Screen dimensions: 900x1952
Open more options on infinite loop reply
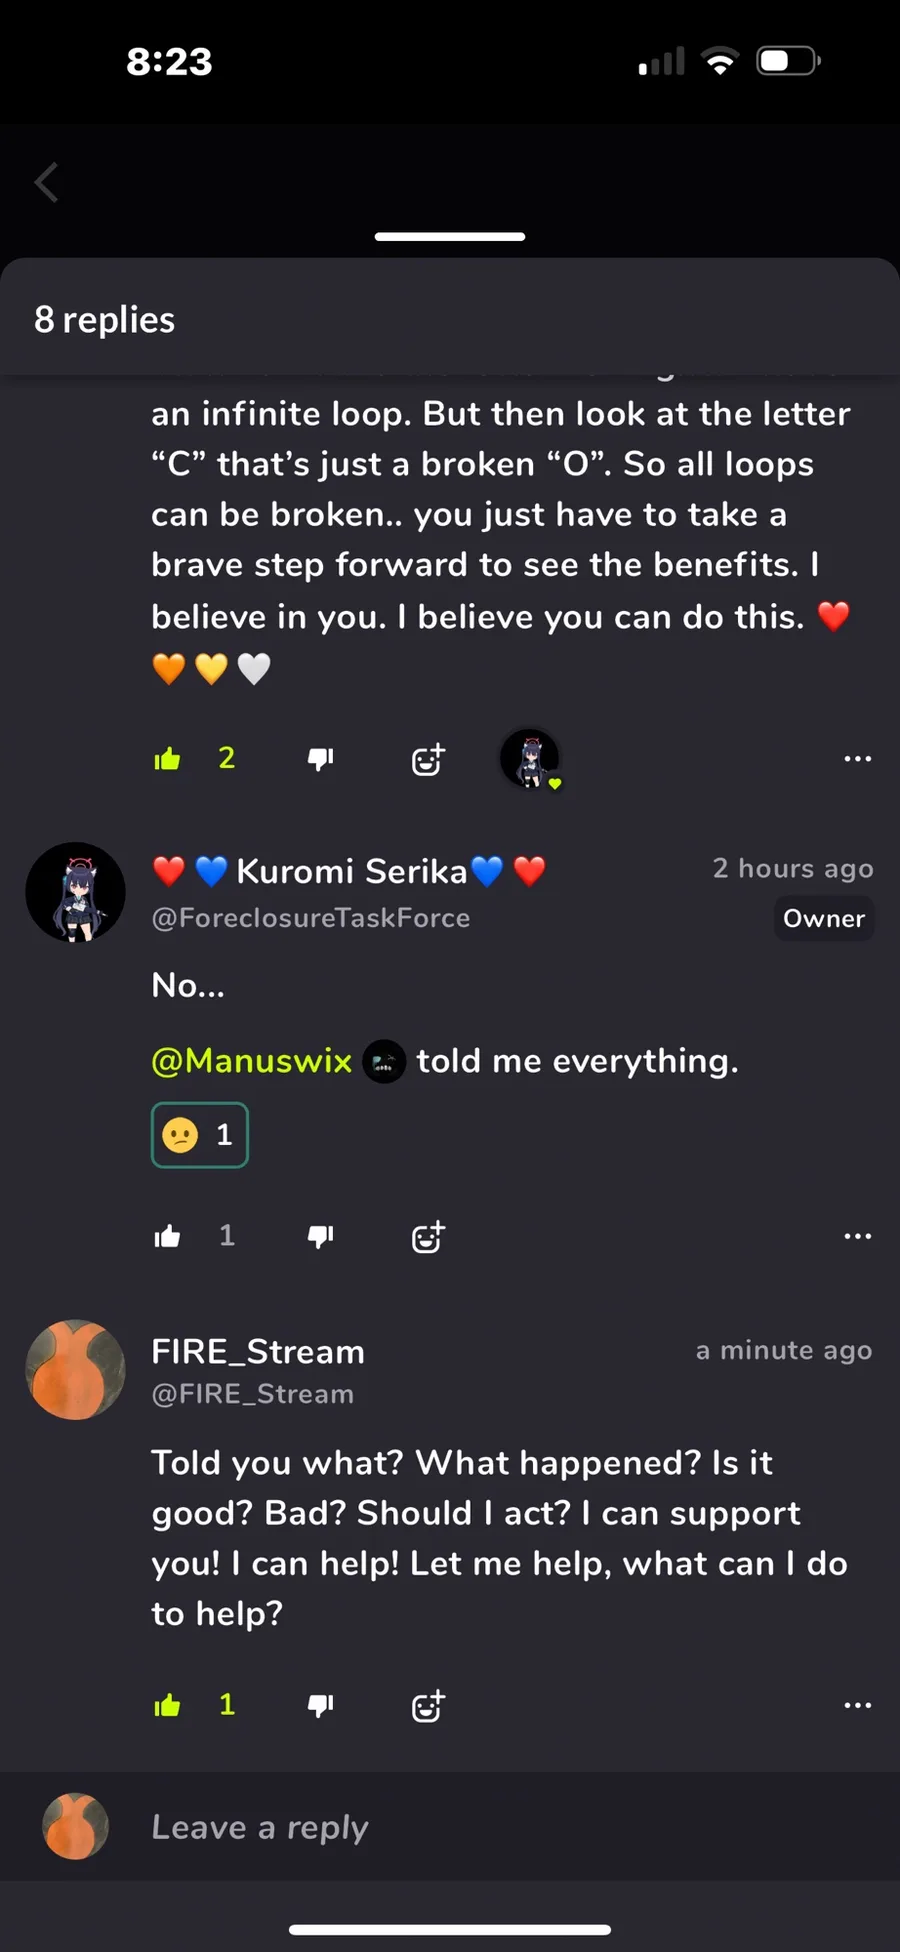coord(857,759)
